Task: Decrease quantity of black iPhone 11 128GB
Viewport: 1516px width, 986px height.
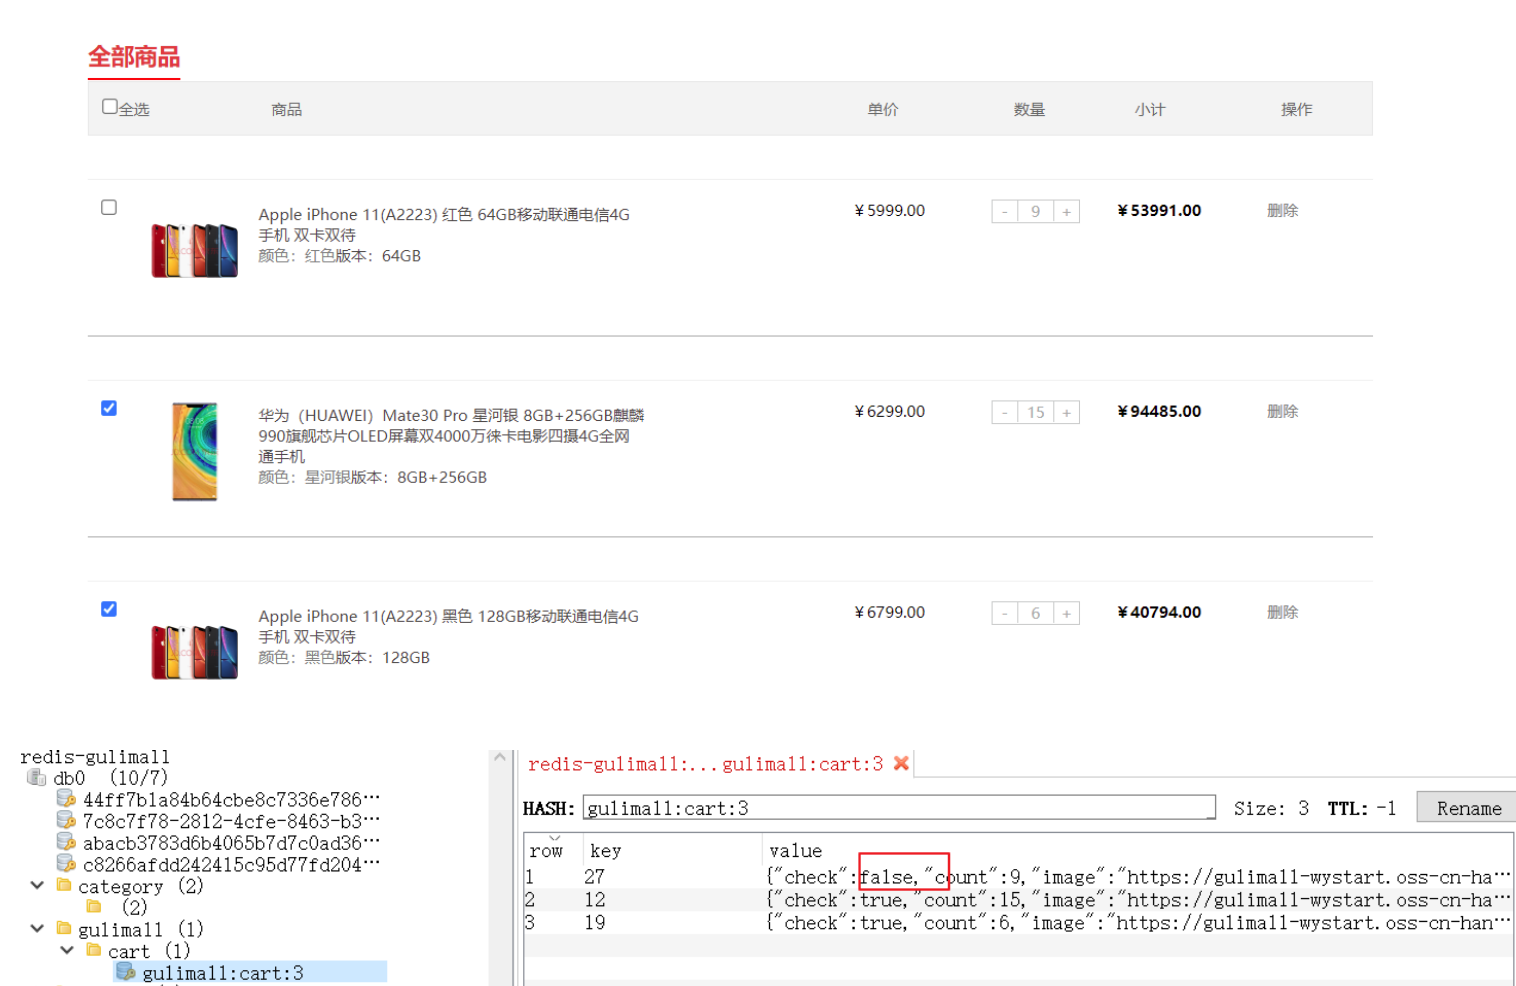Action: [1004, 613]
